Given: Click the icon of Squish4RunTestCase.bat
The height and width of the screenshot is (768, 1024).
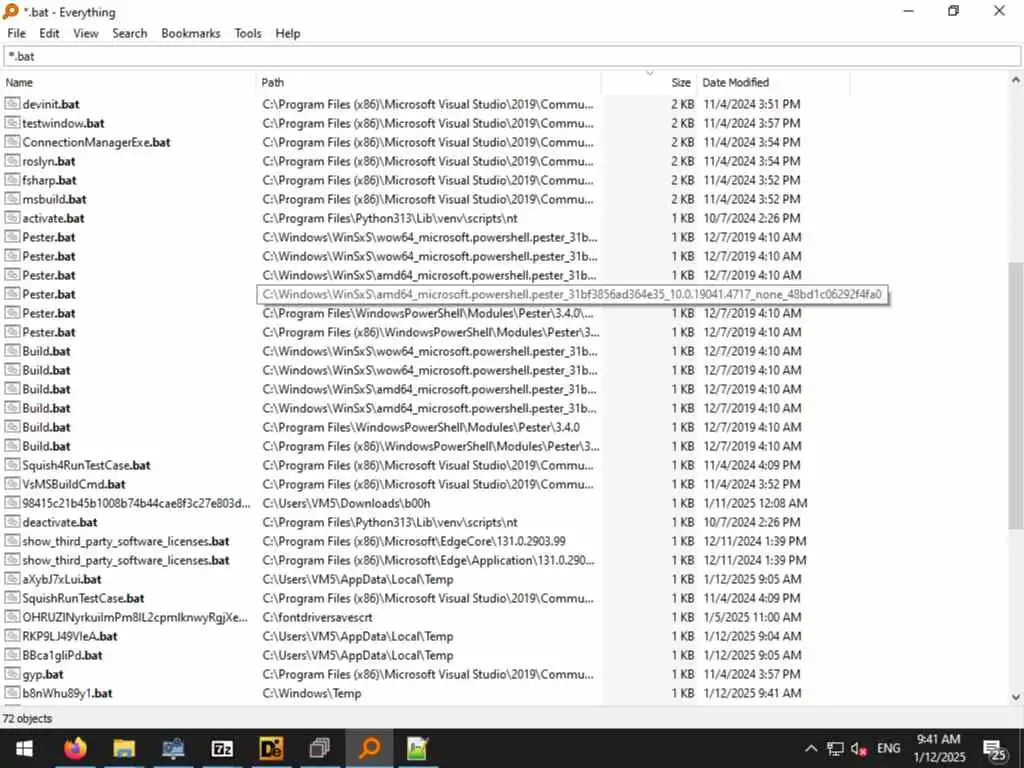Looking at the screenshot, I should (x=12, y=465).
